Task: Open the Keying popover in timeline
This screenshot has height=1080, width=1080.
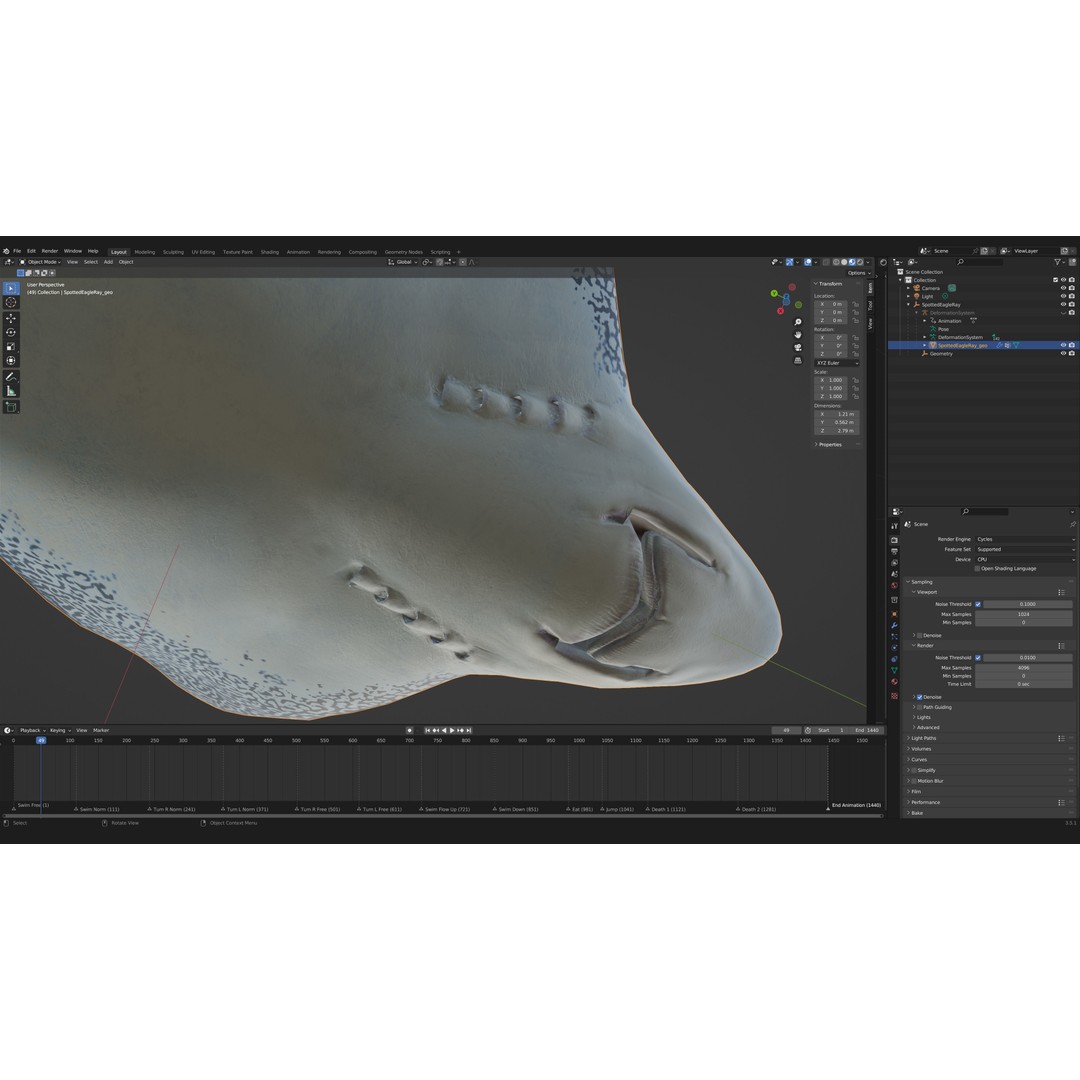Action: pos(59,731)
